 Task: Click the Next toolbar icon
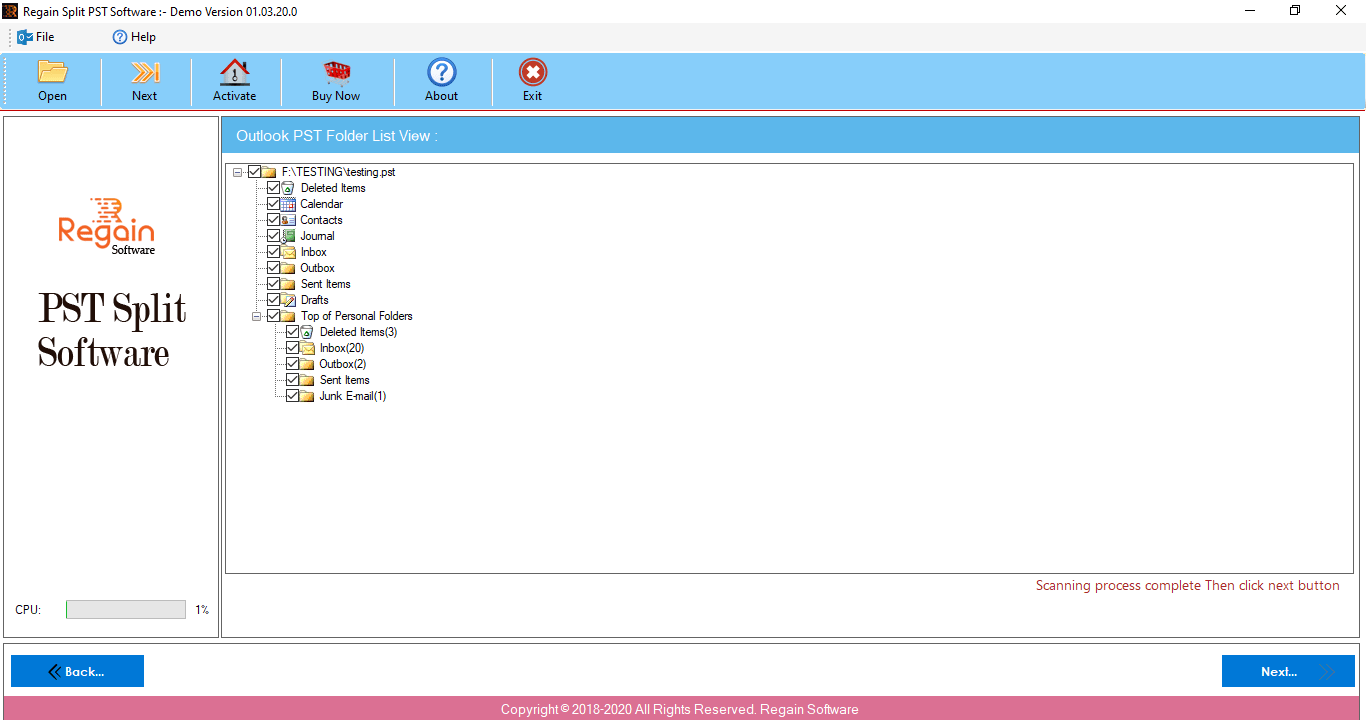[x=144, y=78]
